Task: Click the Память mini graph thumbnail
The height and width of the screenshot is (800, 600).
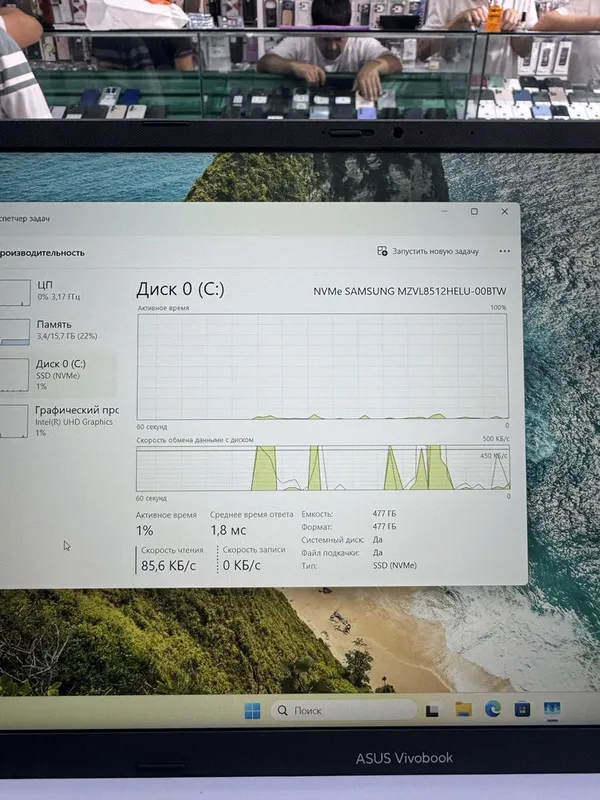Action: click(14, 332)
